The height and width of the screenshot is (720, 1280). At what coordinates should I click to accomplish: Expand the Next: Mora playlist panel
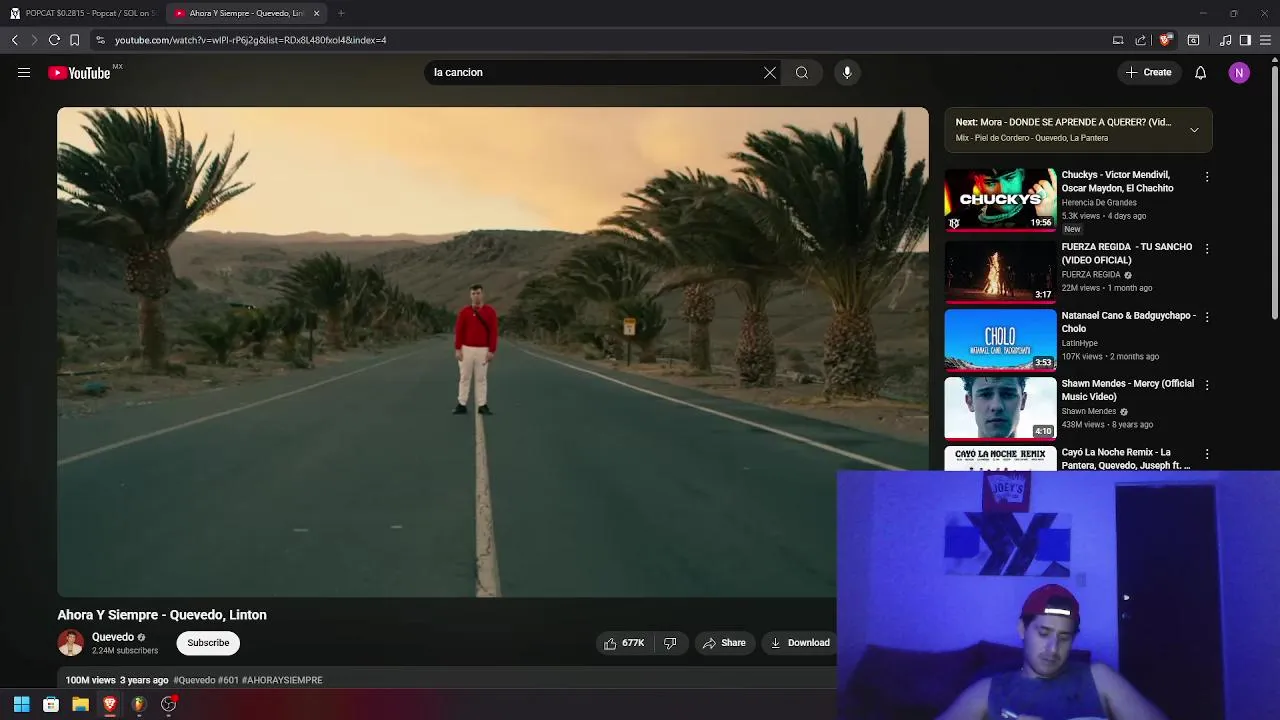1194,130
